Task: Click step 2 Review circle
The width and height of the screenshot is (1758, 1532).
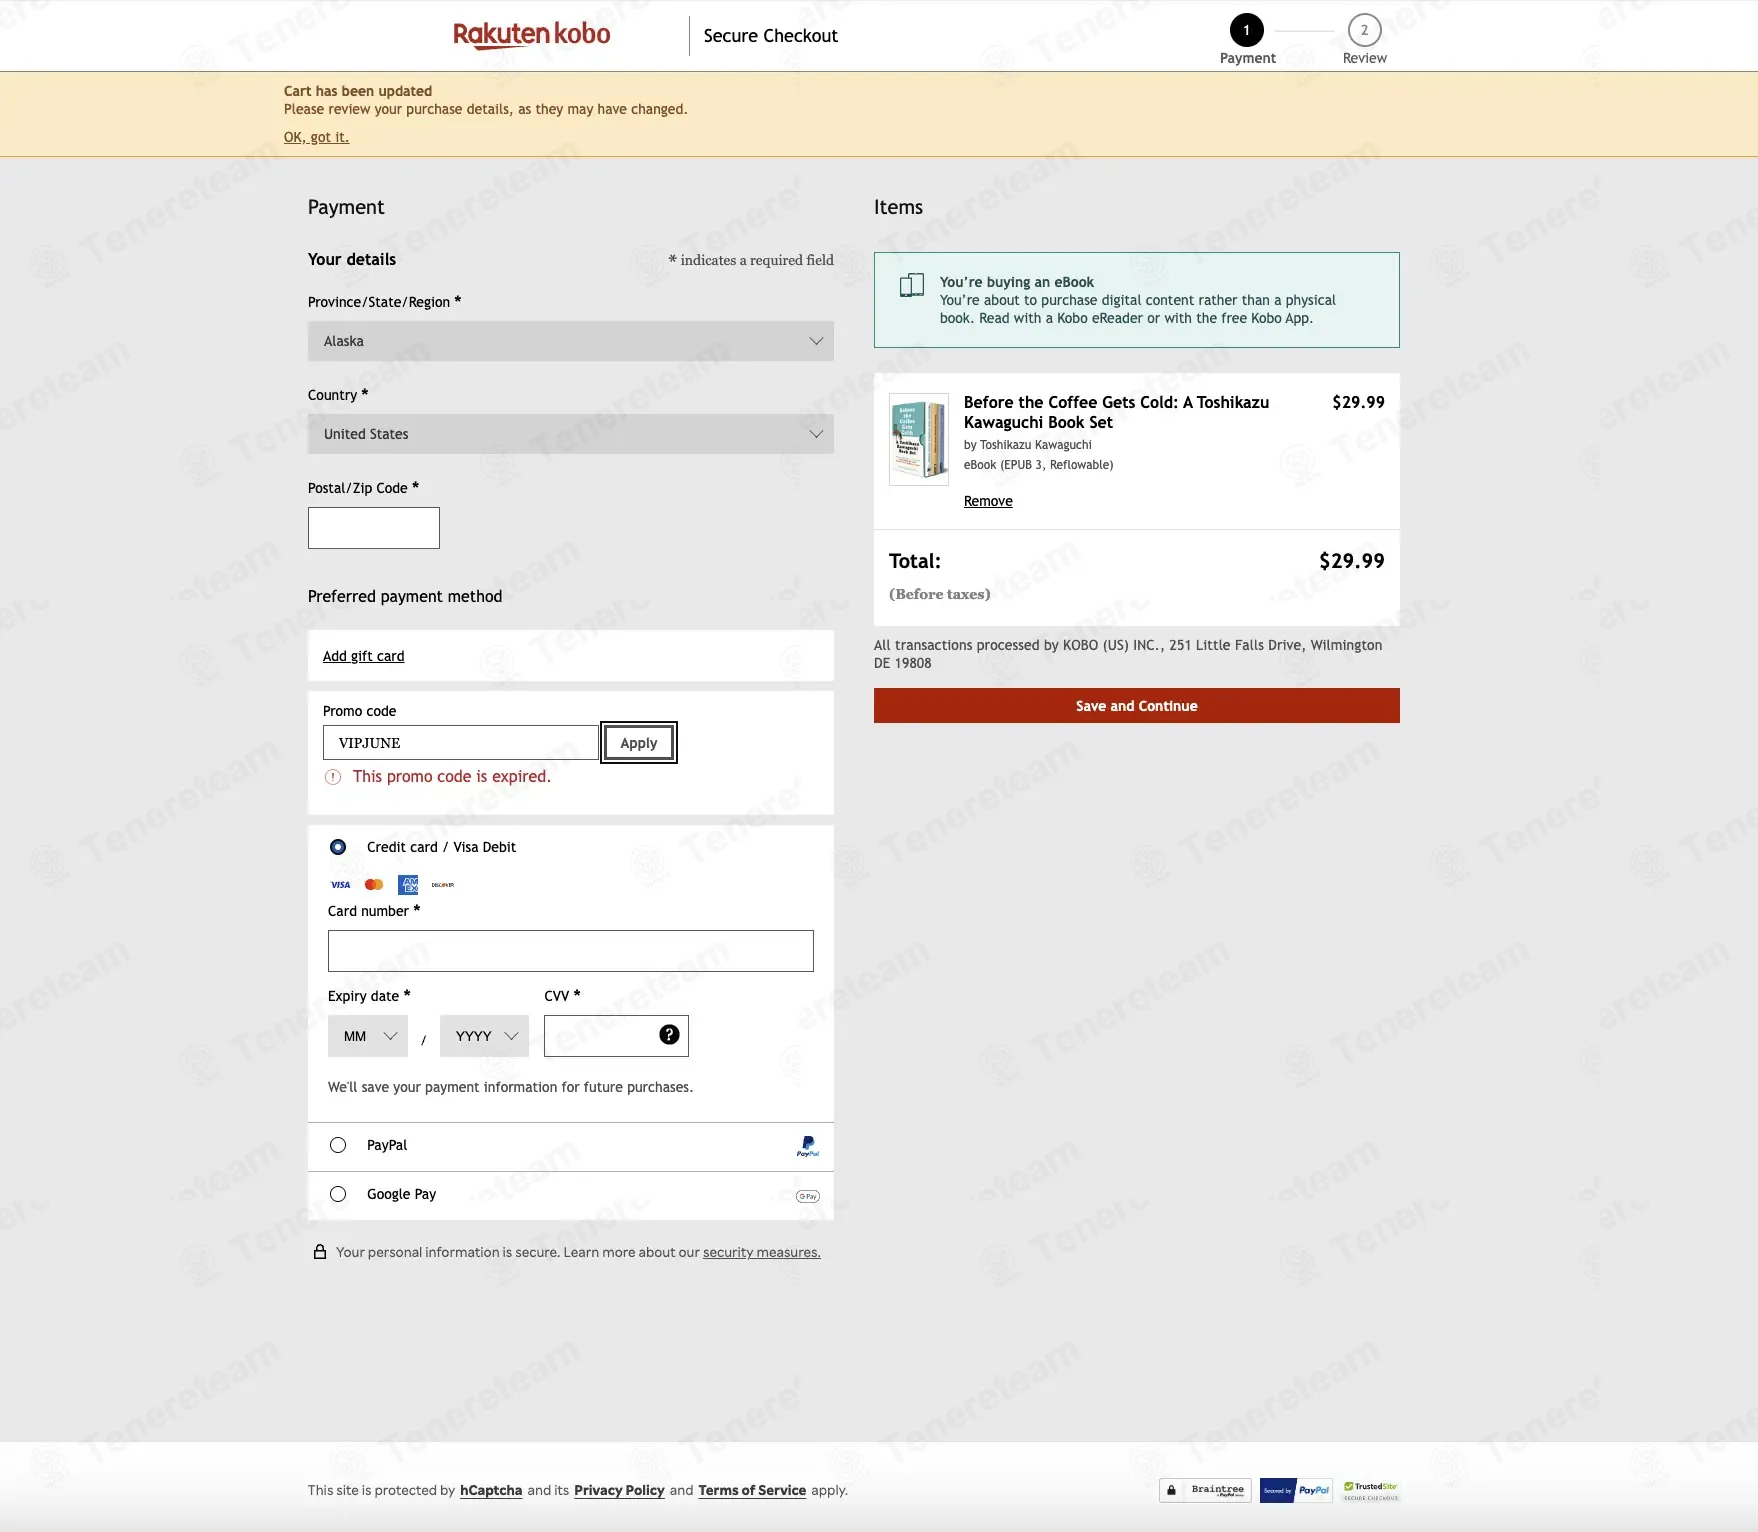Action: (x=1364, y=30)
